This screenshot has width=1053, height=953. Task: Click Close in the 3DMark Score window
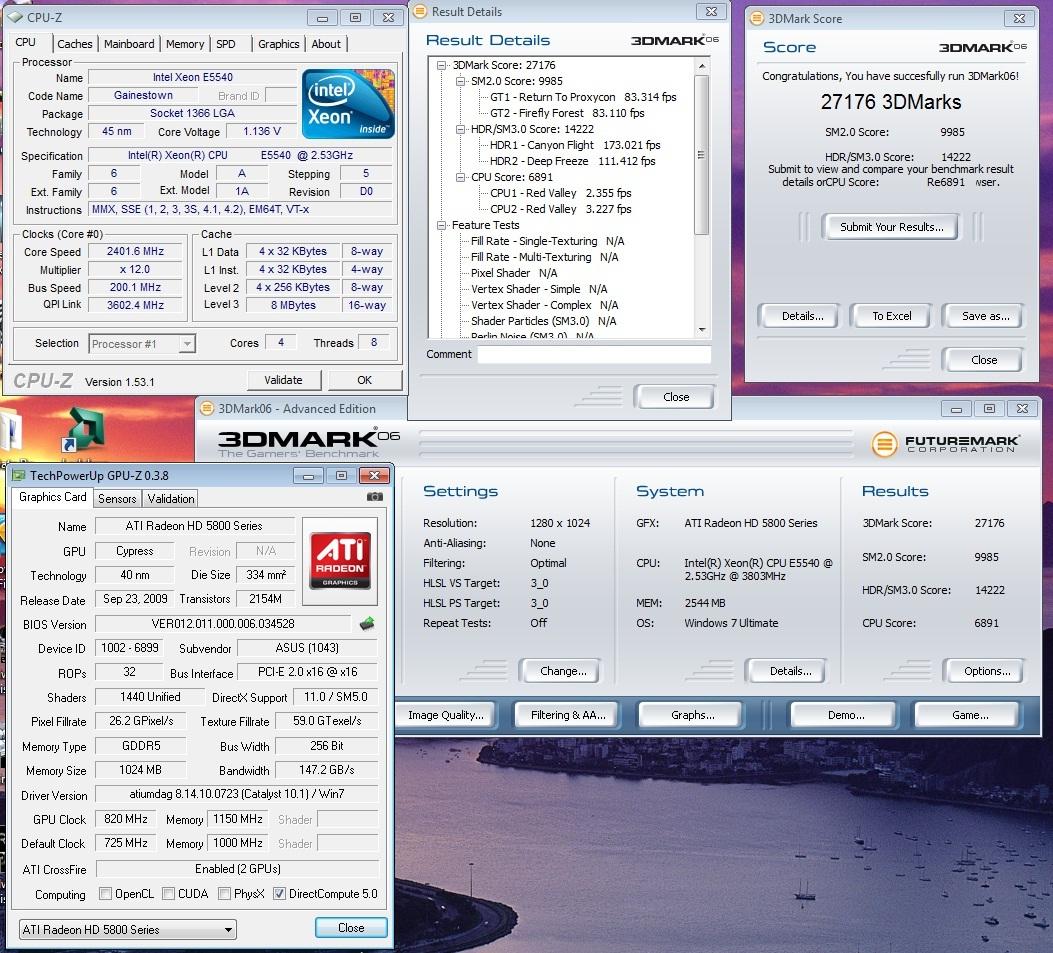(984, 360)
